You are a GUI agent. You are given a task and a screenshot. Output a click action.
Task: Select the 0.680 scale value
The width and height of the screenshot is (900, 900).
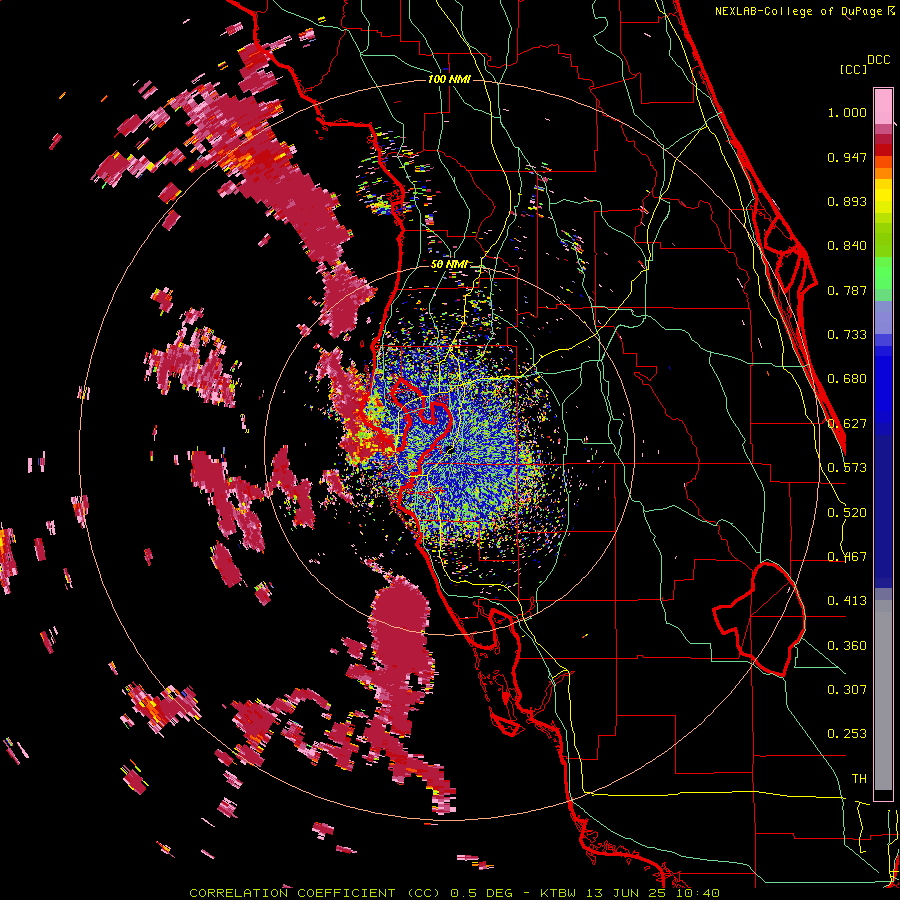pyautogui.click(x=847, y=379)
